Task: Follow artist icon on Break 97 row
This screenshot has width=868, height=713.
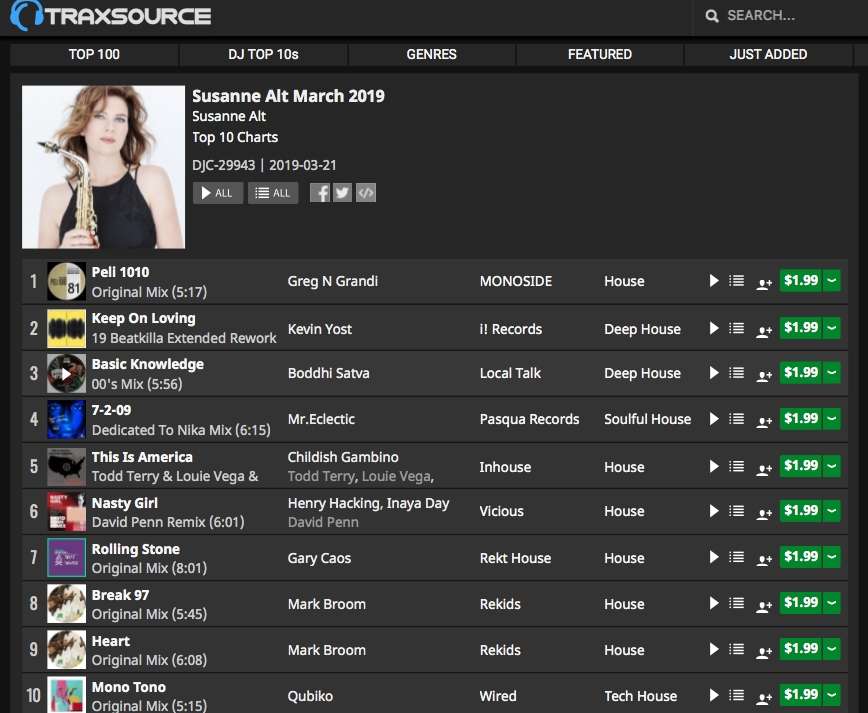Action: (x=764, y=606)
